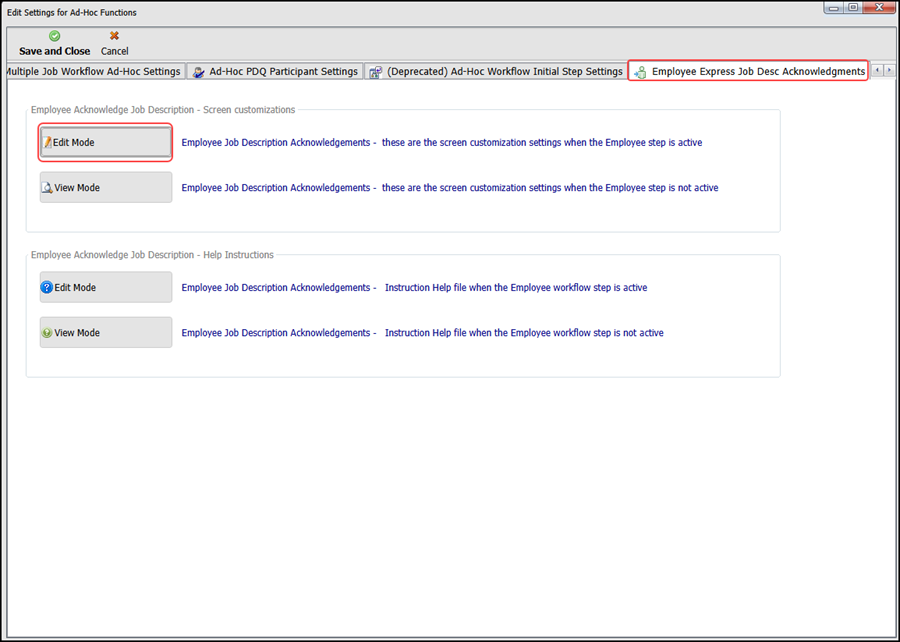Switch to Multiple Job Workflow Ad-Hoc Settings tab
The image size is (900, 642).
(93, 72)
